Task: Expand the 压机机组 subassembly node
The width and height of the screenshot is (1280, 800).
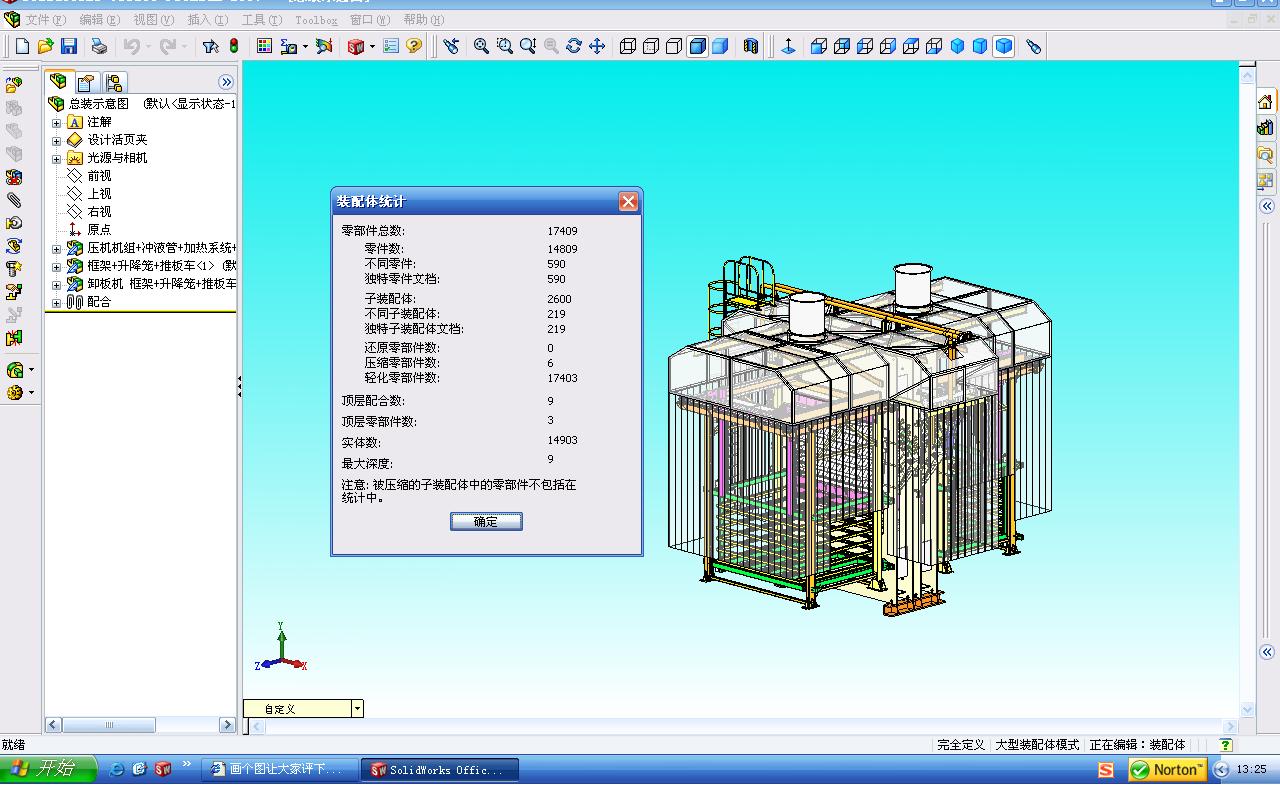Action: tap(57, 249)
